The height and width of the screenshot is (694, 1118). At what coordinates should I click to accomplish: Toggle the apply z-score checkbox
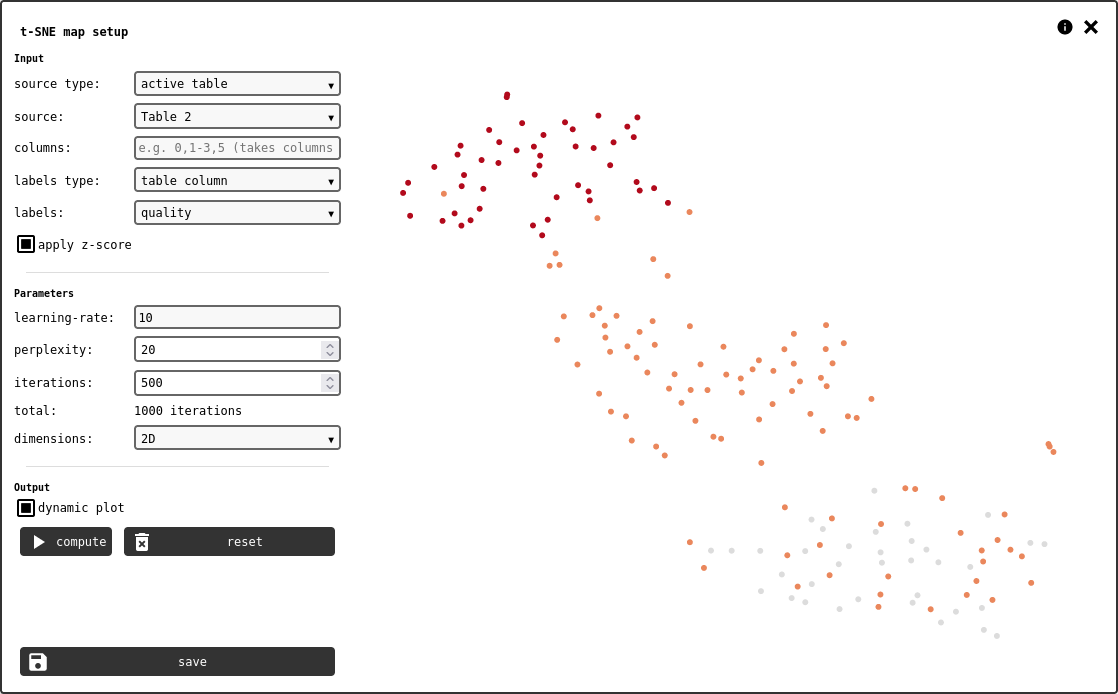tap(26, 244)
